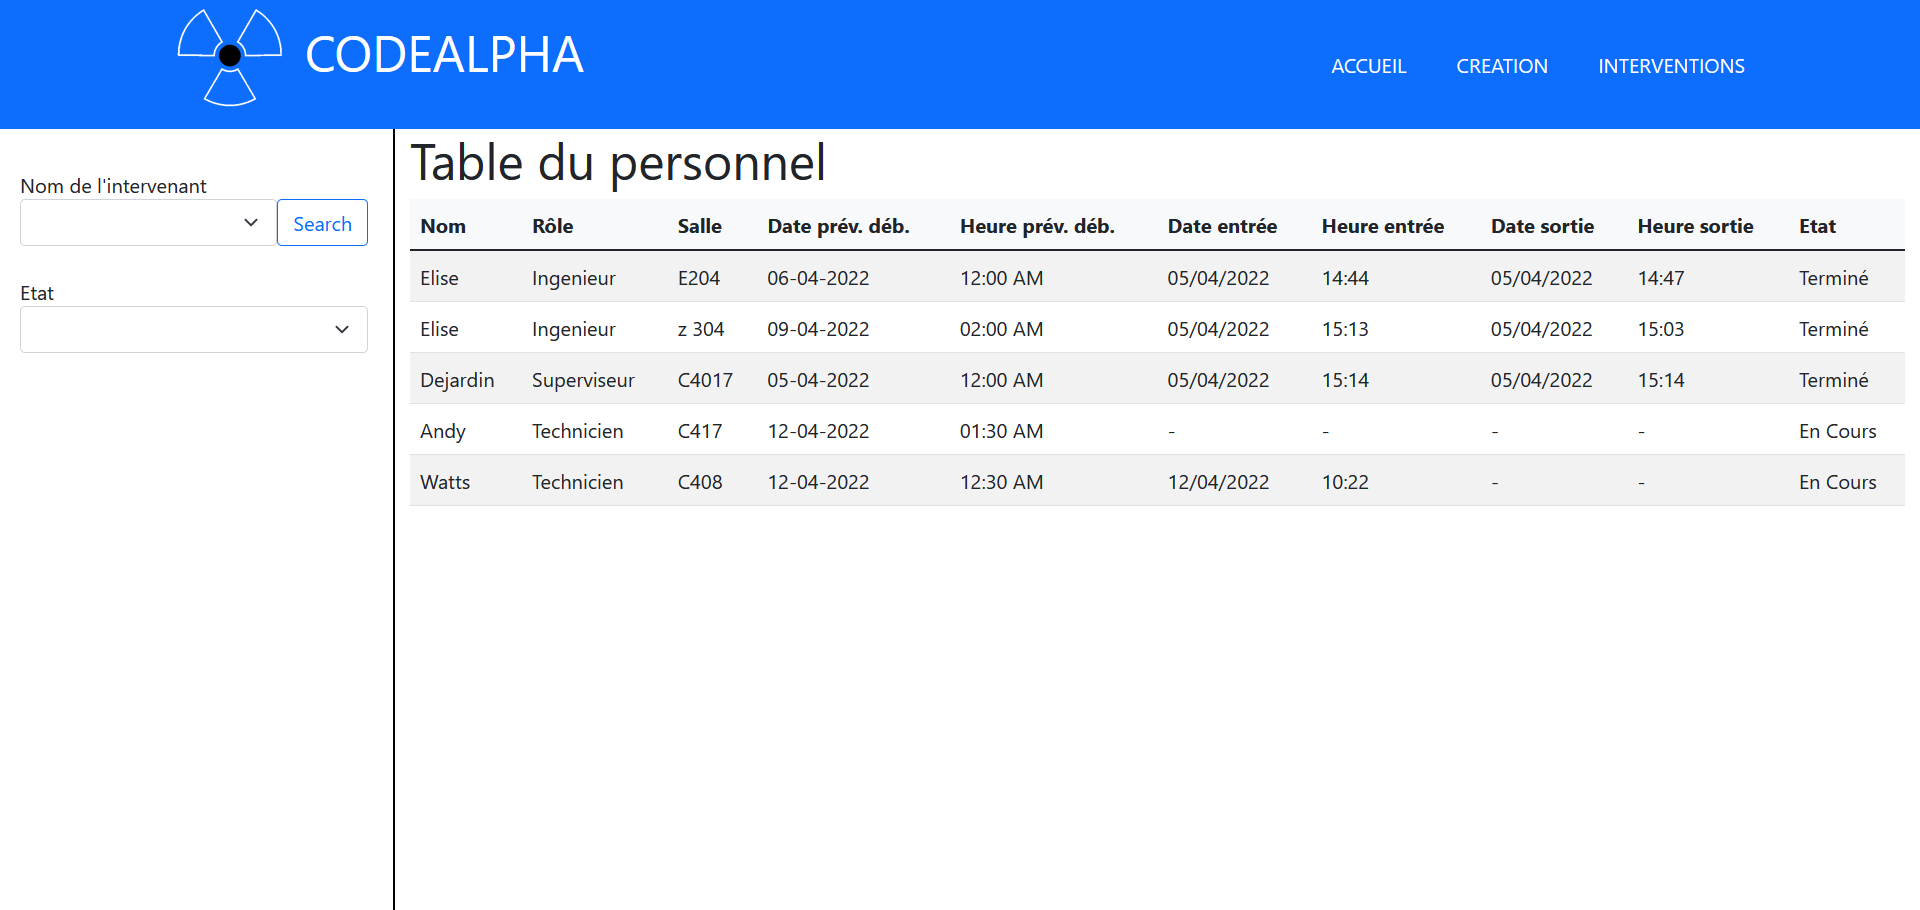Click the name Watts

445,482
